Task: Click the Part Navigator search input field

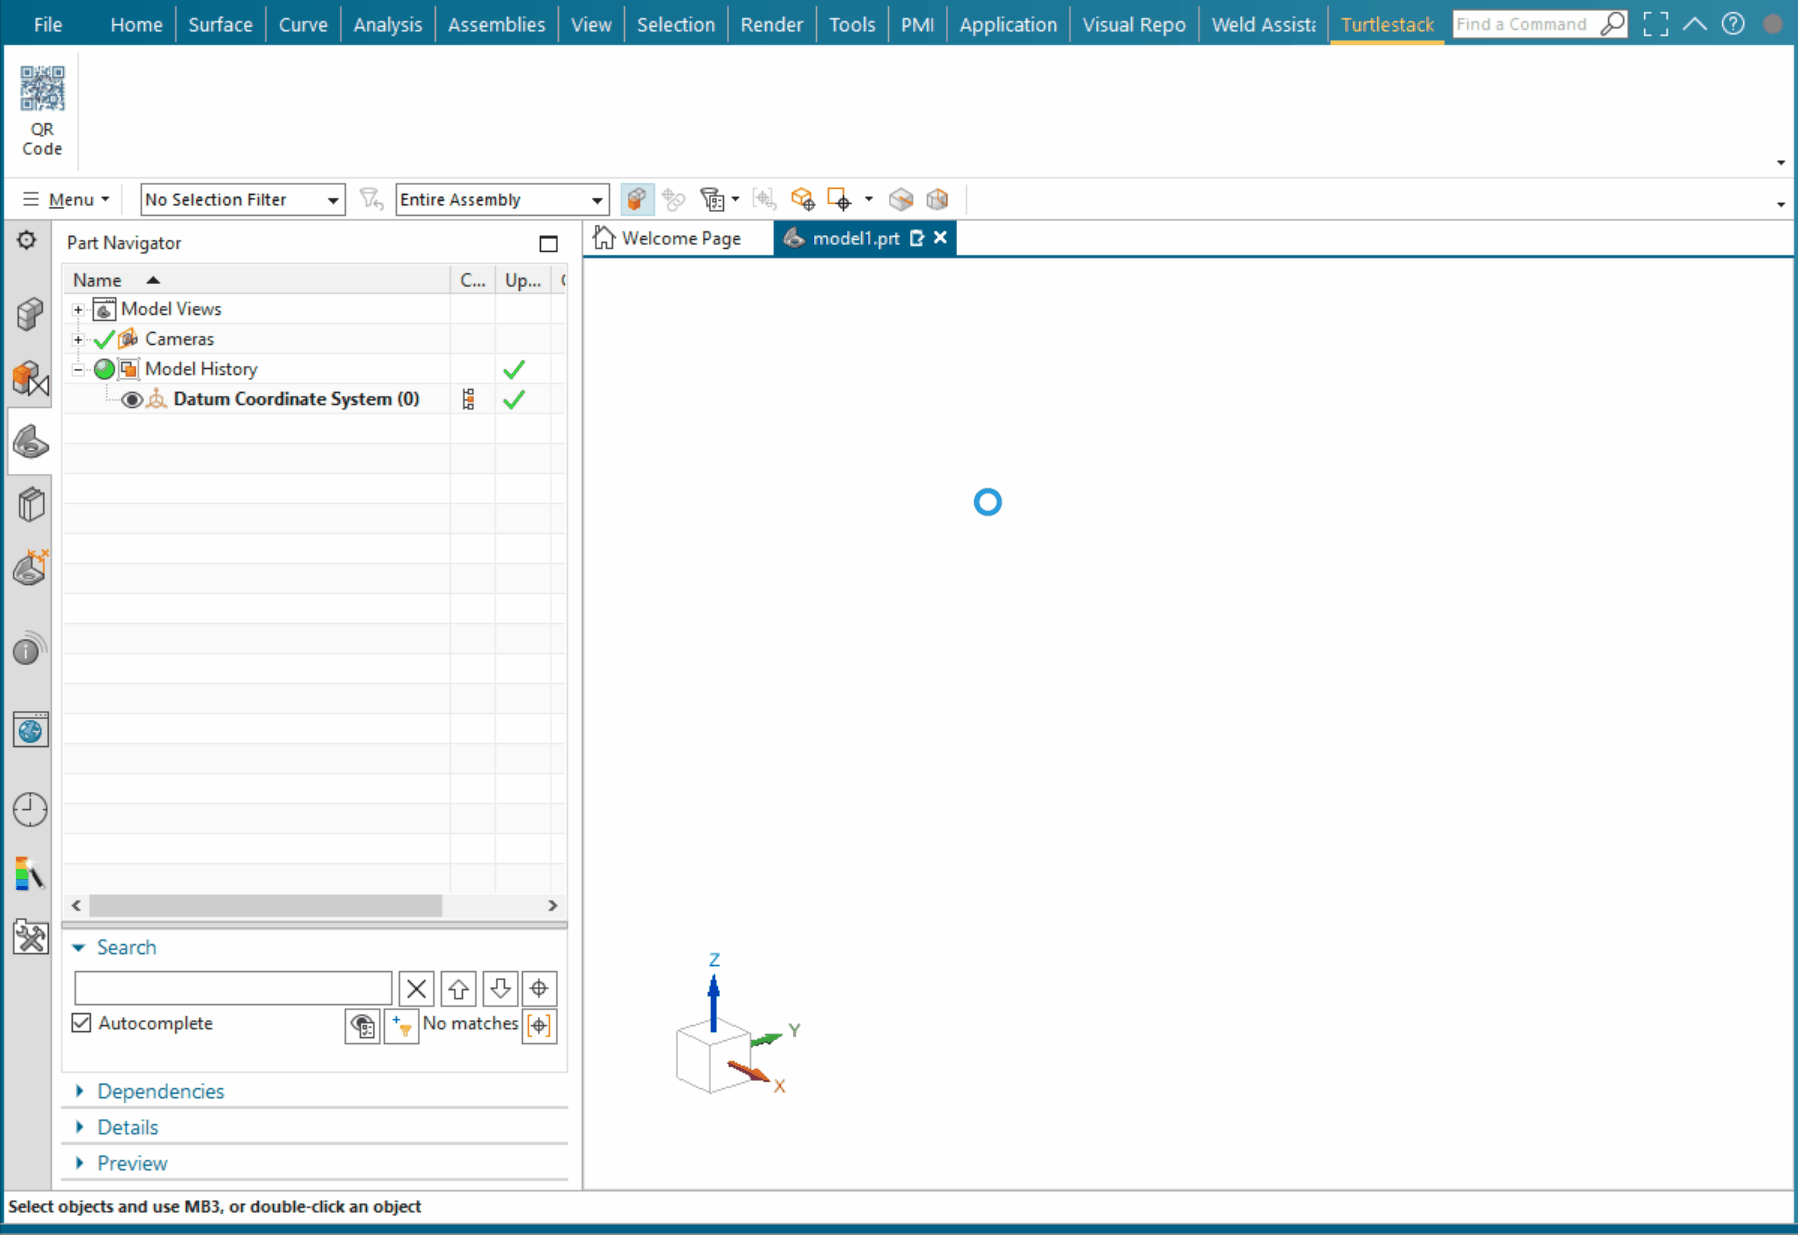Action: pyautogui.click(x=233, y=989)
